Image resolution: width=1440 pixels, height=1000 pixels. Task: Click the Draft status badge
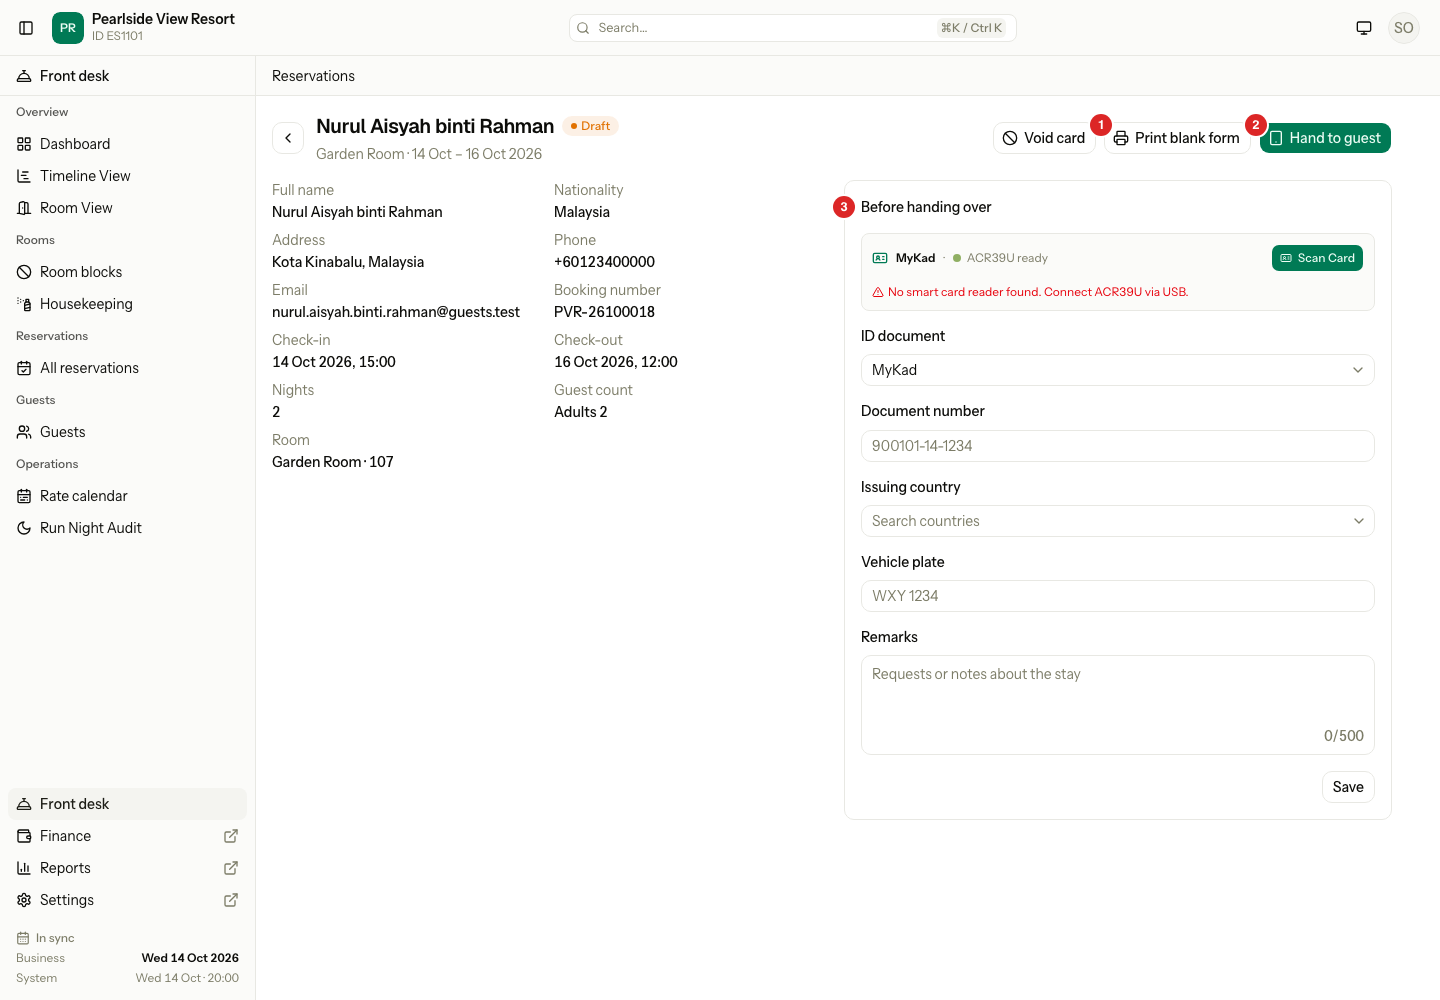pyautogui.click(x=590, y=126)
